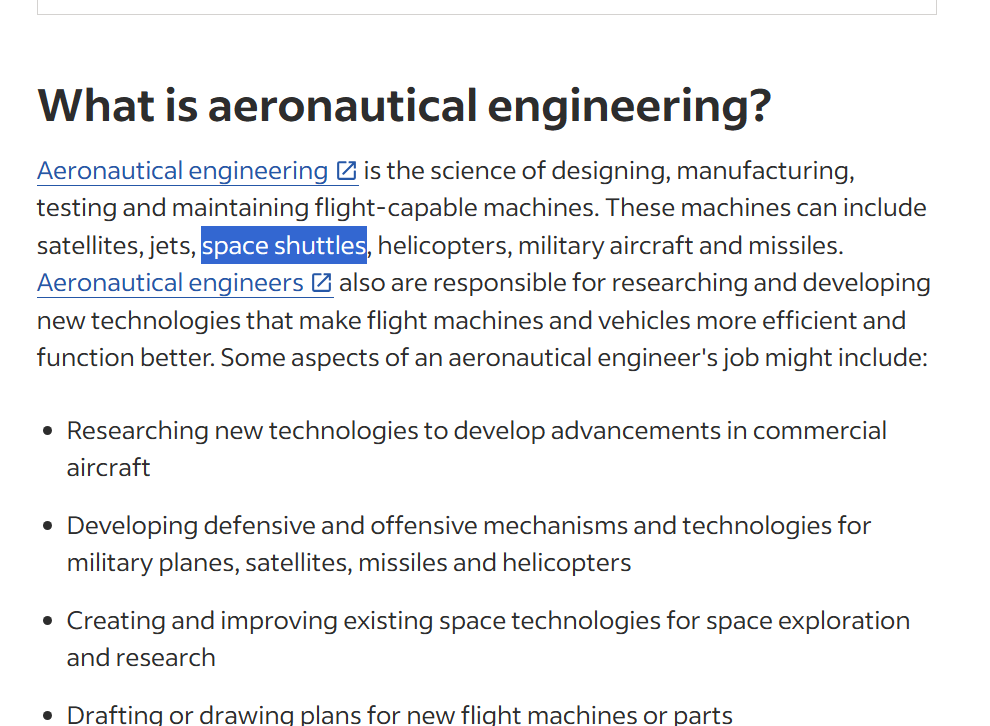Screen dimensions: 990x726
Task: Open the Aeronautical engineers link
Action: (x=185, y=283)
